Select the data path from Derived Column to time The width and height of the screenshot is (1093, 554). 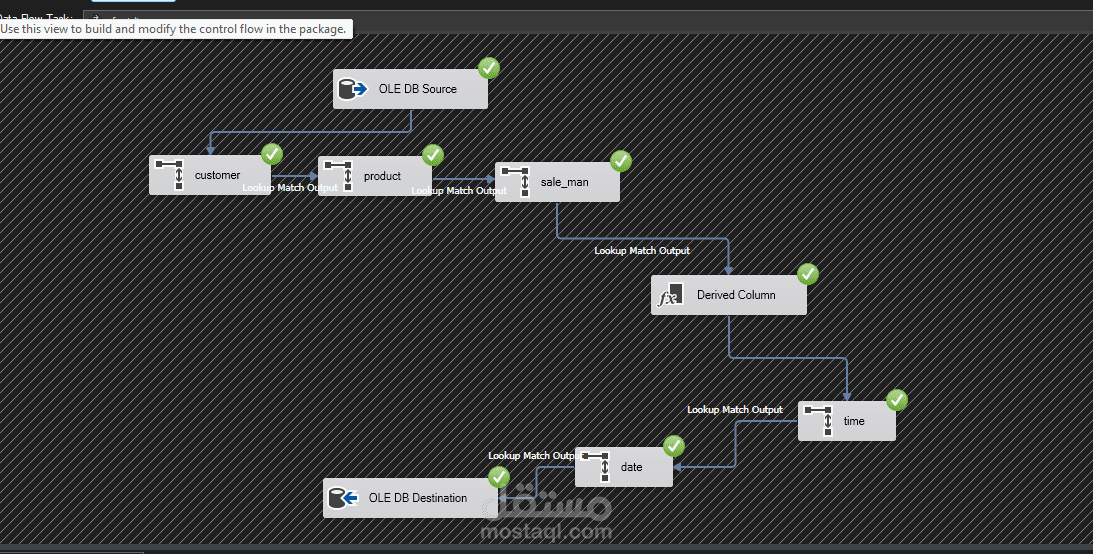(x=788, y=358)
